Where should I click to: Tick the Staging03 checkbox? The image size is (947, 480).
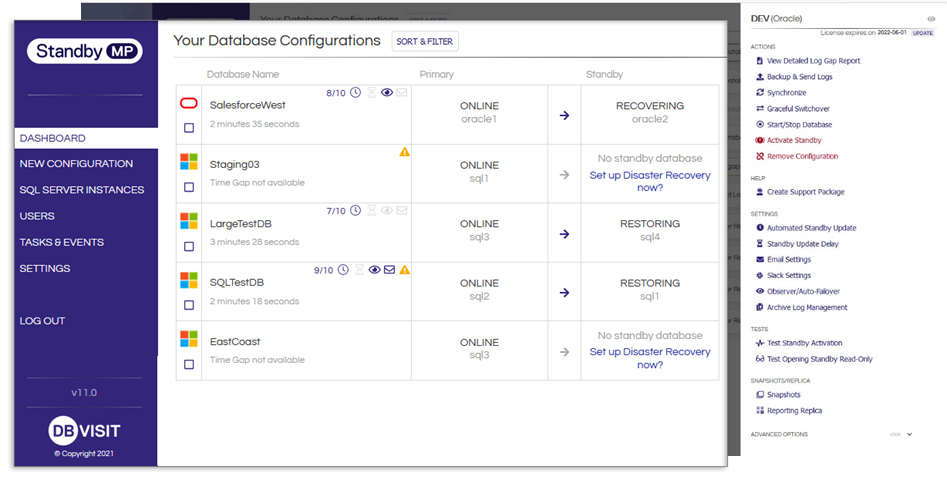click(189, 187)
